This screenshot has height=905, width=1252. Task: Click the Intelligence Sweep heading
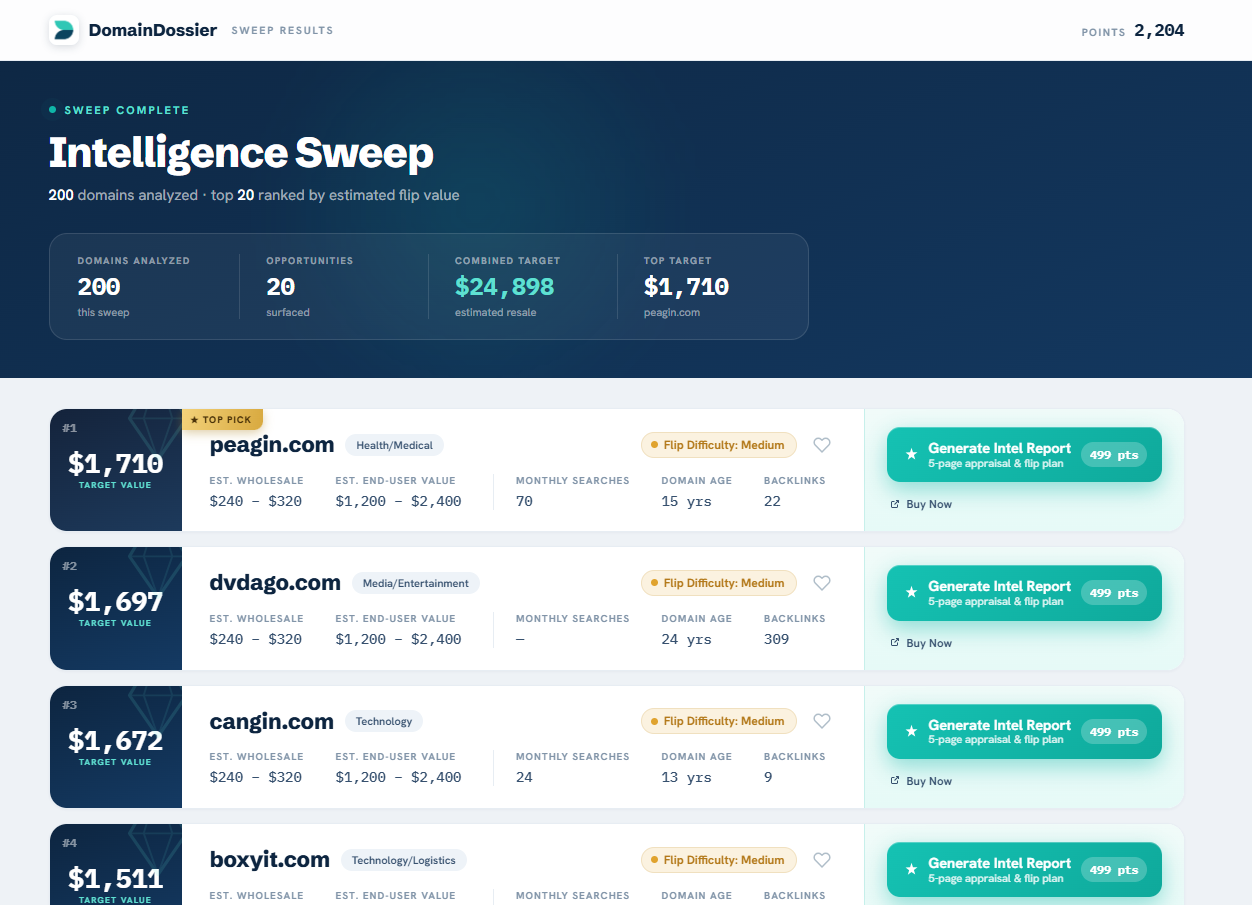pos(241,153)
